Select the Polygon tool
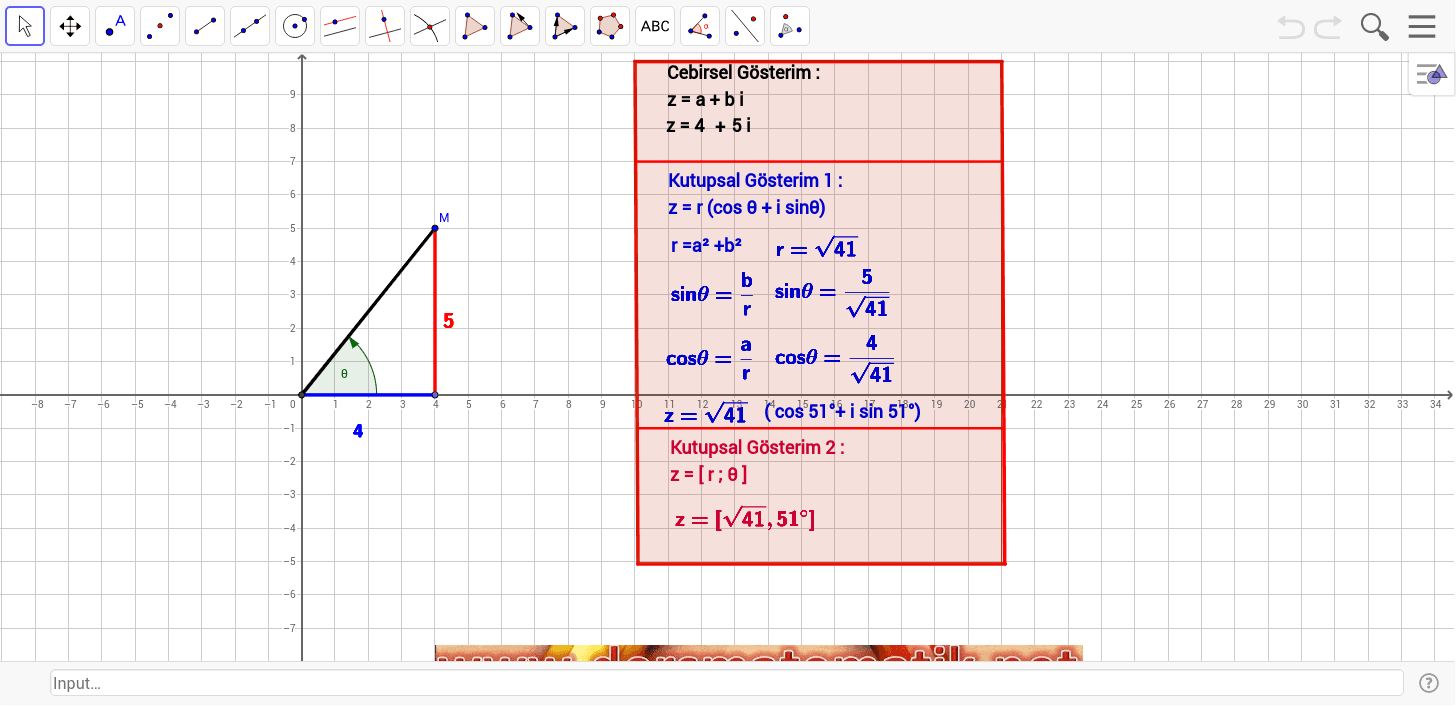Viewport: 1456px width, 706px height. [x=475, y=26]
